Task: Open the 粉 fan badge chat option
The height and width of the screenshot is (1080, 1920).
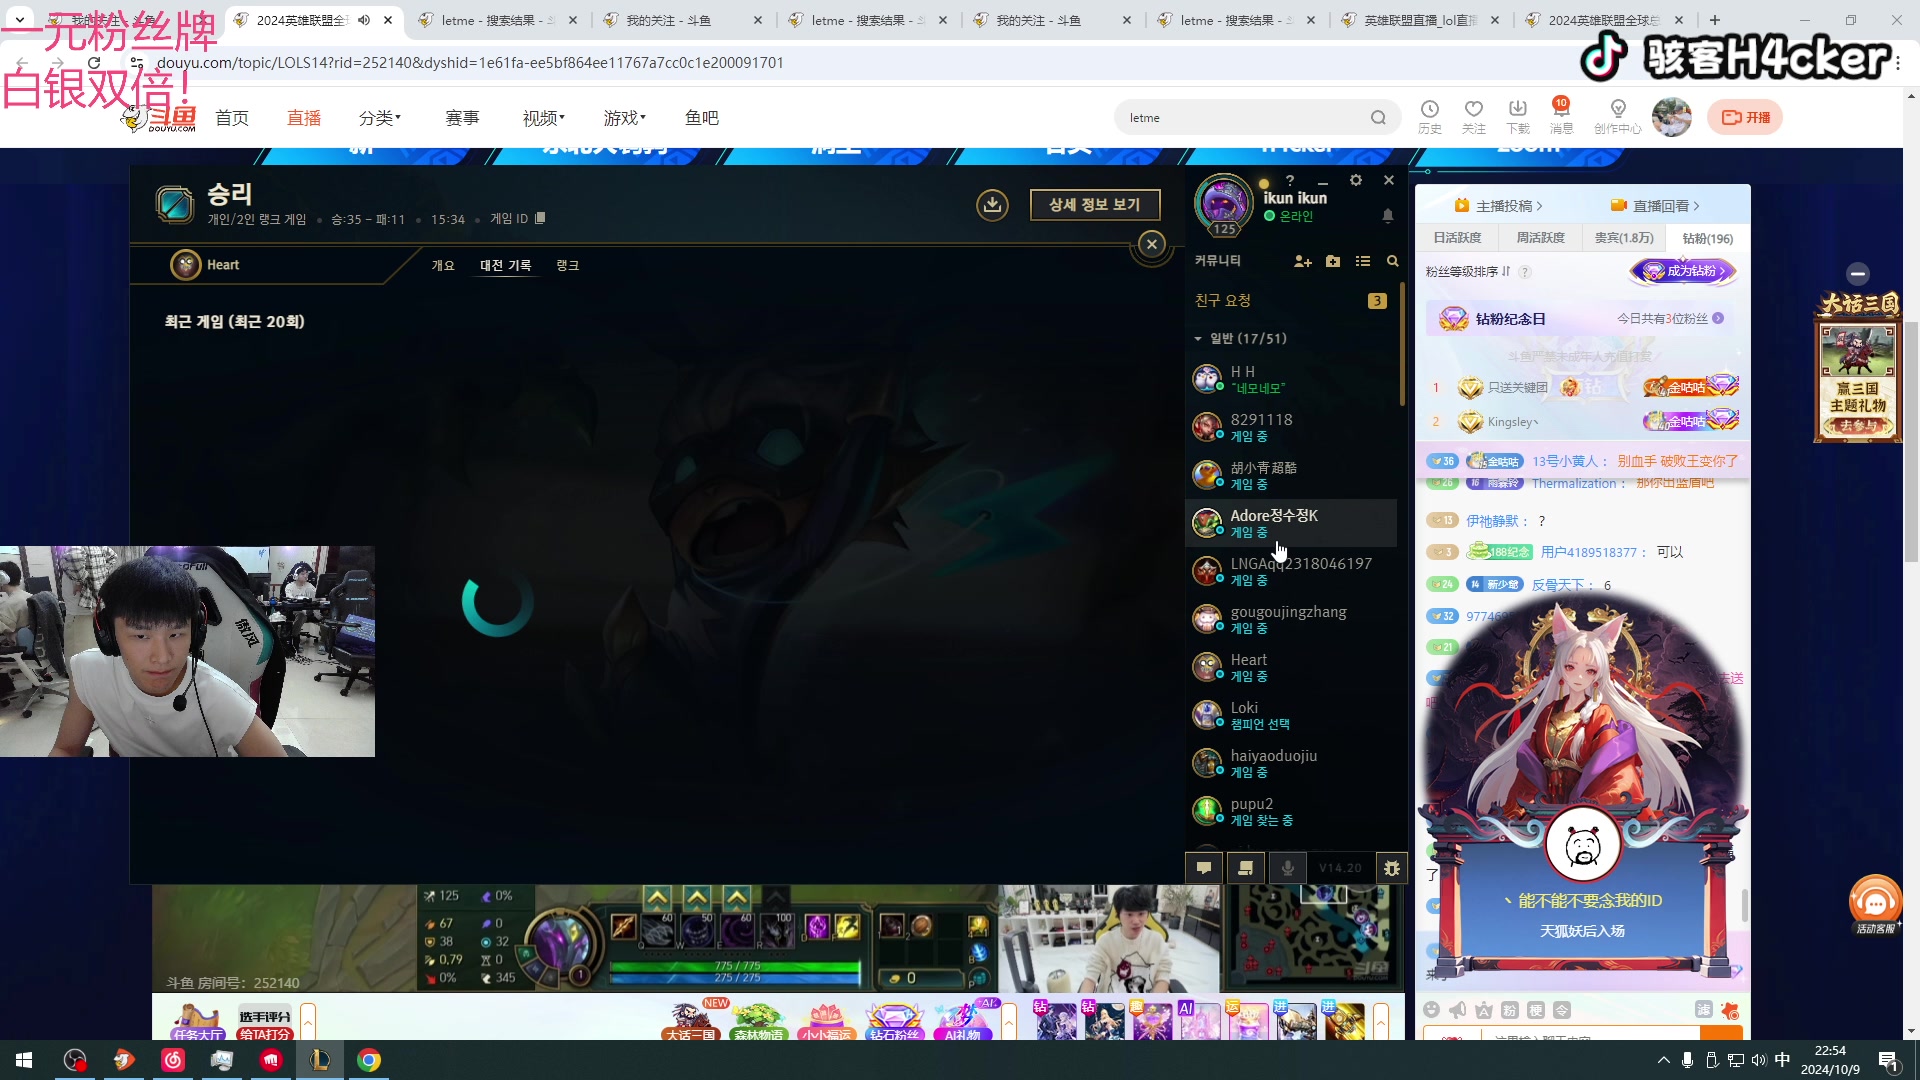Action: click(x=1510, y=1010)
